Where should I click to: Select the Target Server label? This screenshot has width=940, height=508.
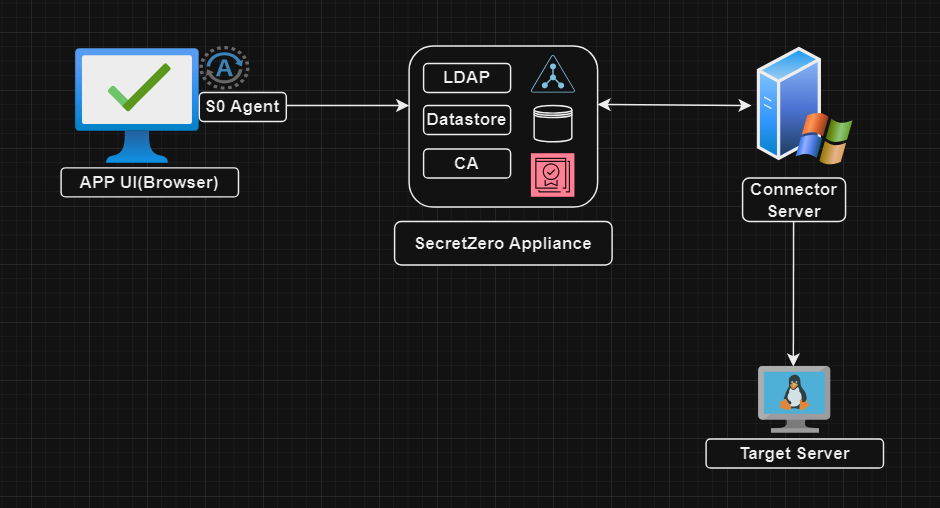tap(794, 453)
